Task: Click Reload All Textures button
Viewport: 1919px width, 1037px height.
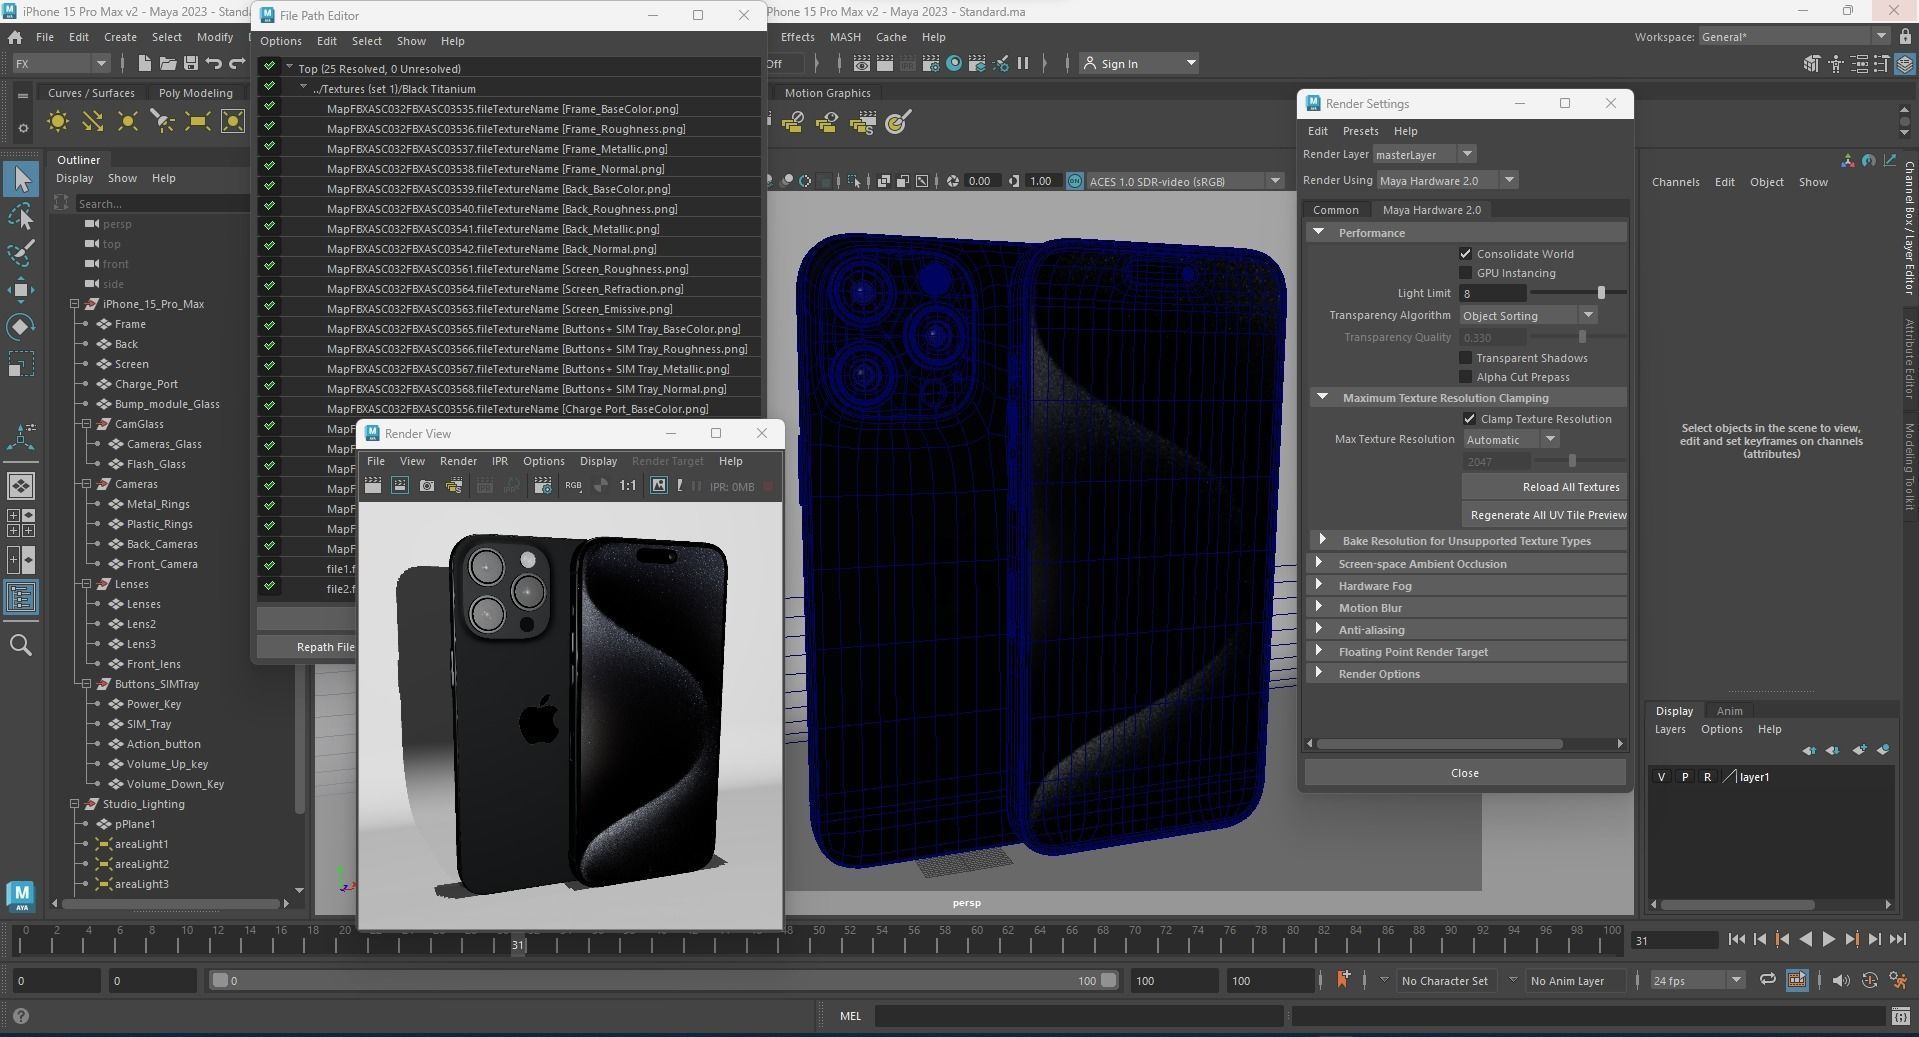Action: pyautogui.click(x=1544, y=487)
